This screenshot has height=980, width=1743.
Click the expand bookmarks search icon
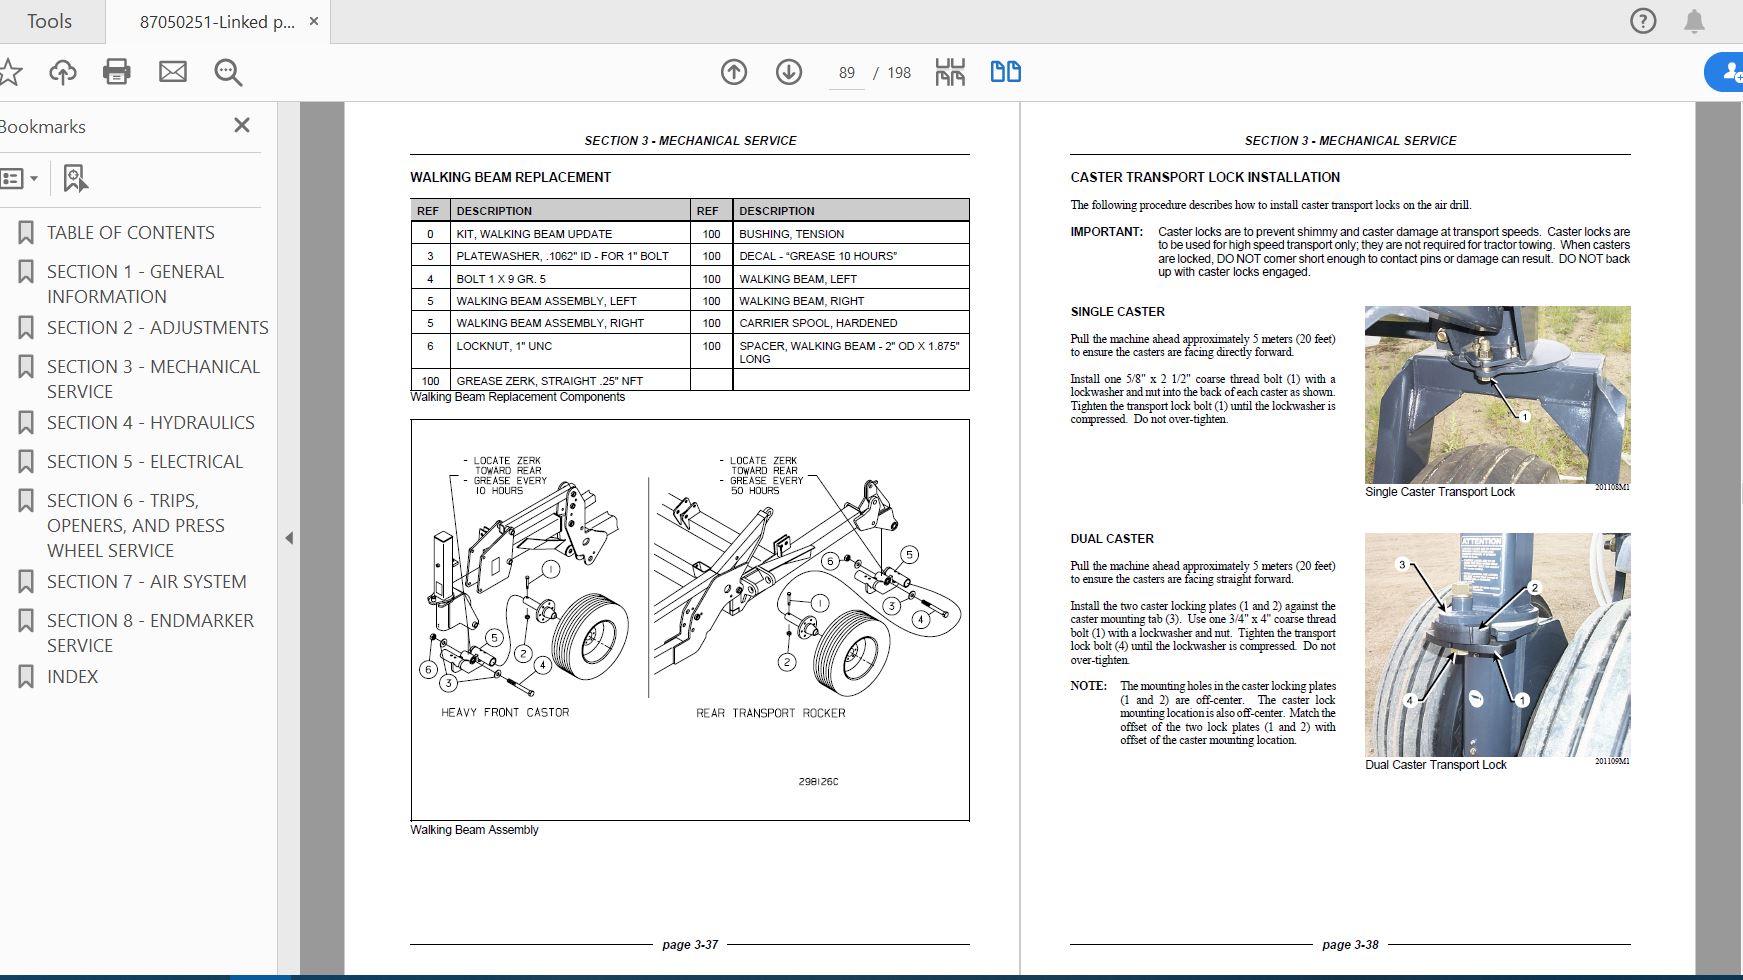(75, 177)
